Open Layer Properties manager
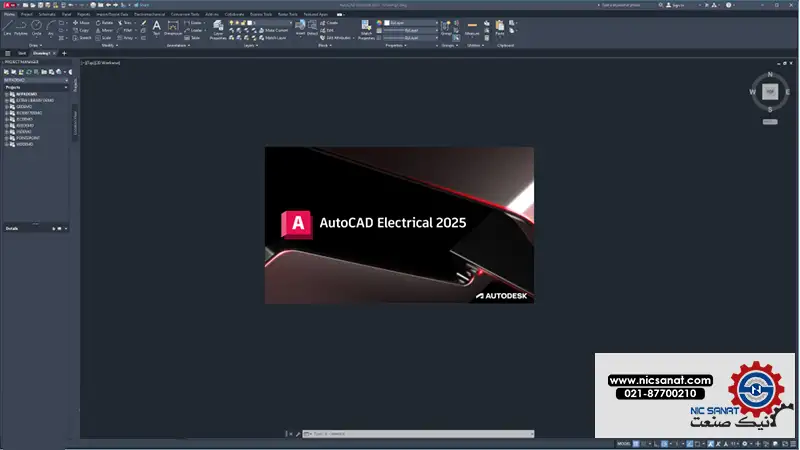This screenshot has width=800, height=450. point(218,30)
